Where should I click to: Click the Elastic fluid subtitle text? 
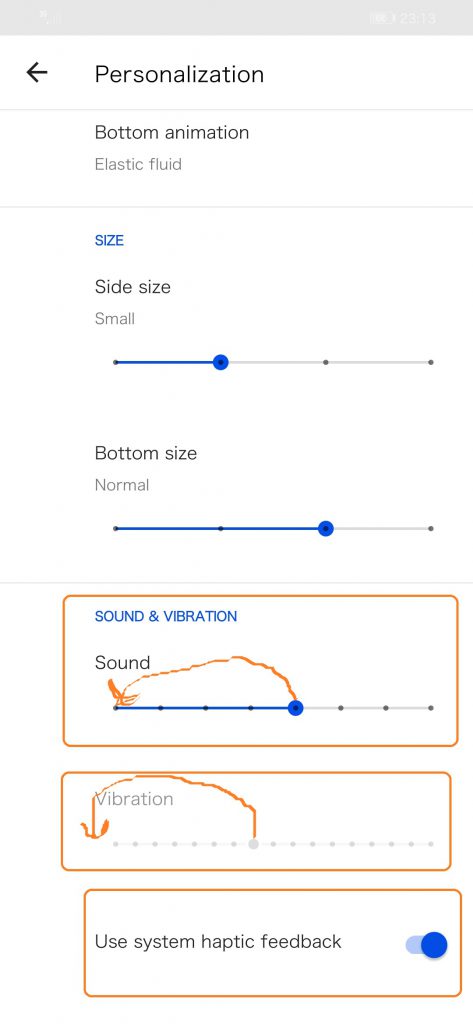coord(138,164)
